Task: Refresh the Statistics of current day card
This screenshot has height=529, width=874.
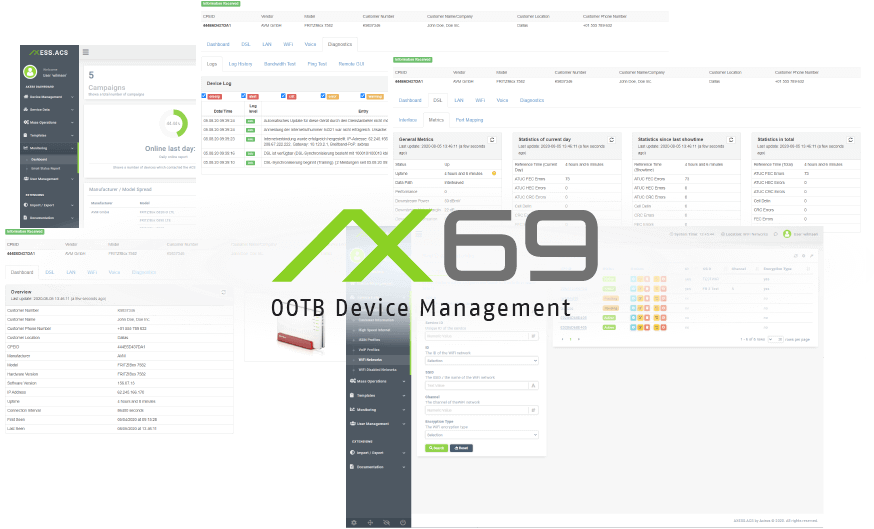Action: tap(611, 140)
